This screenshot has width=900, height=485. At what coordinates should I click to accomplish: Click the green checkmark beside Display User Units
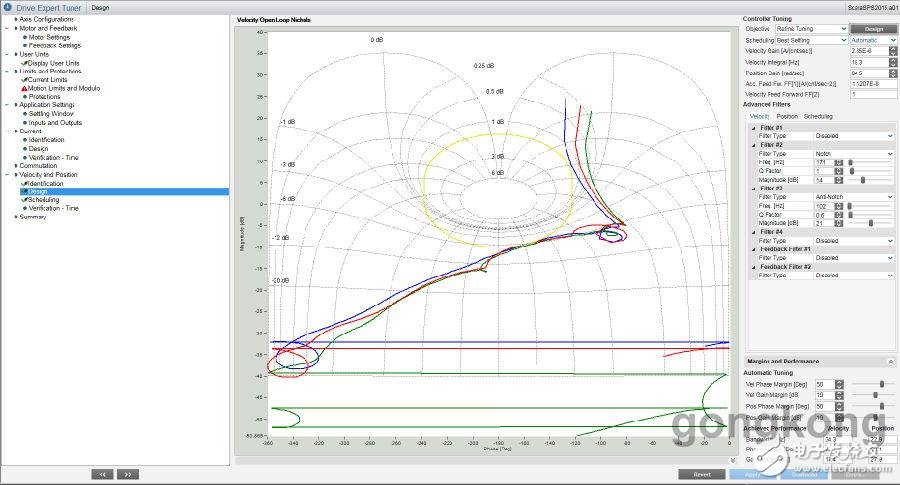click(25, 63)
